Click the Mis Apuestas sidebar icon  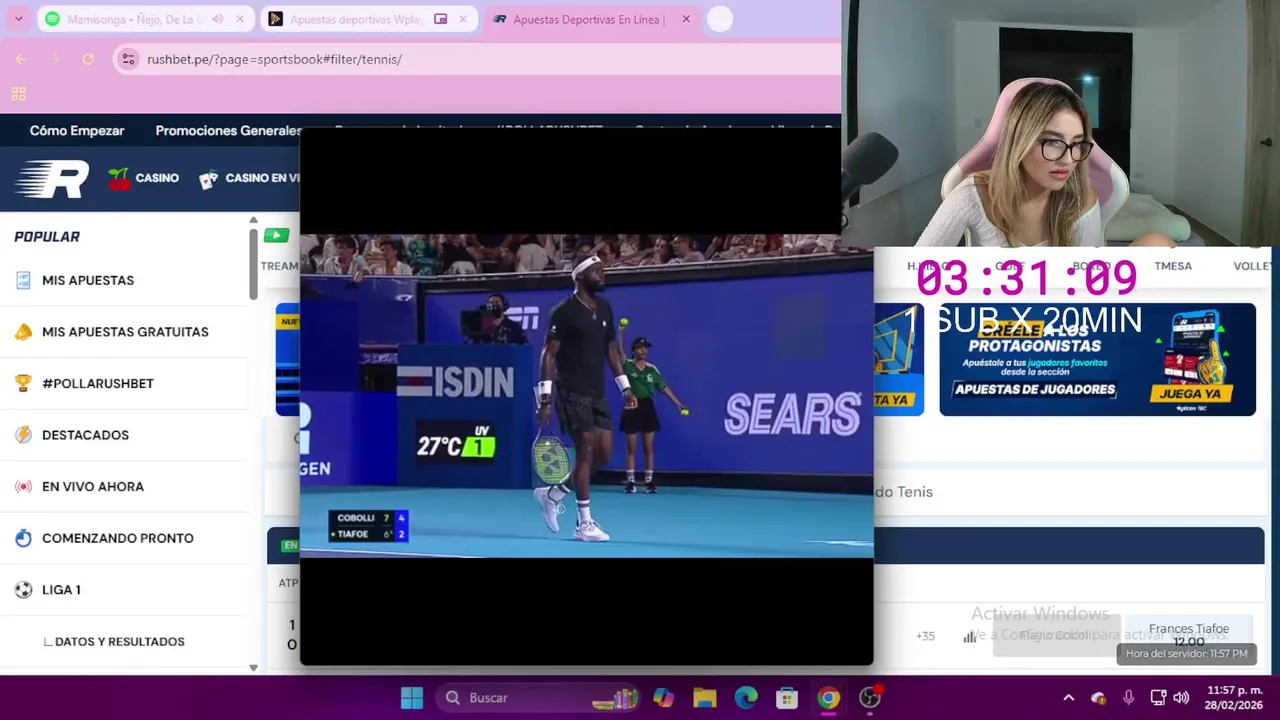point(23,280)
